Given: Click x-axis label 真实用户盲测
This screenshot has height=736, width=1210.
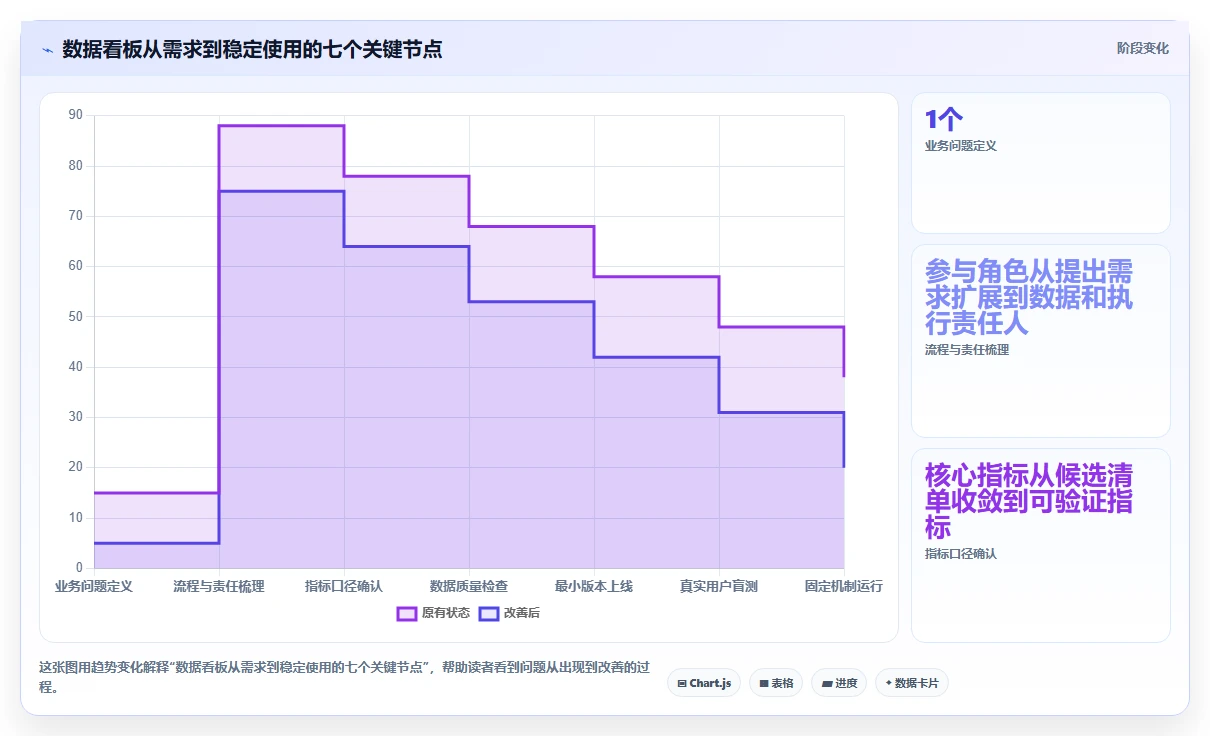Looking at the screenshot, I should (719, 586).
